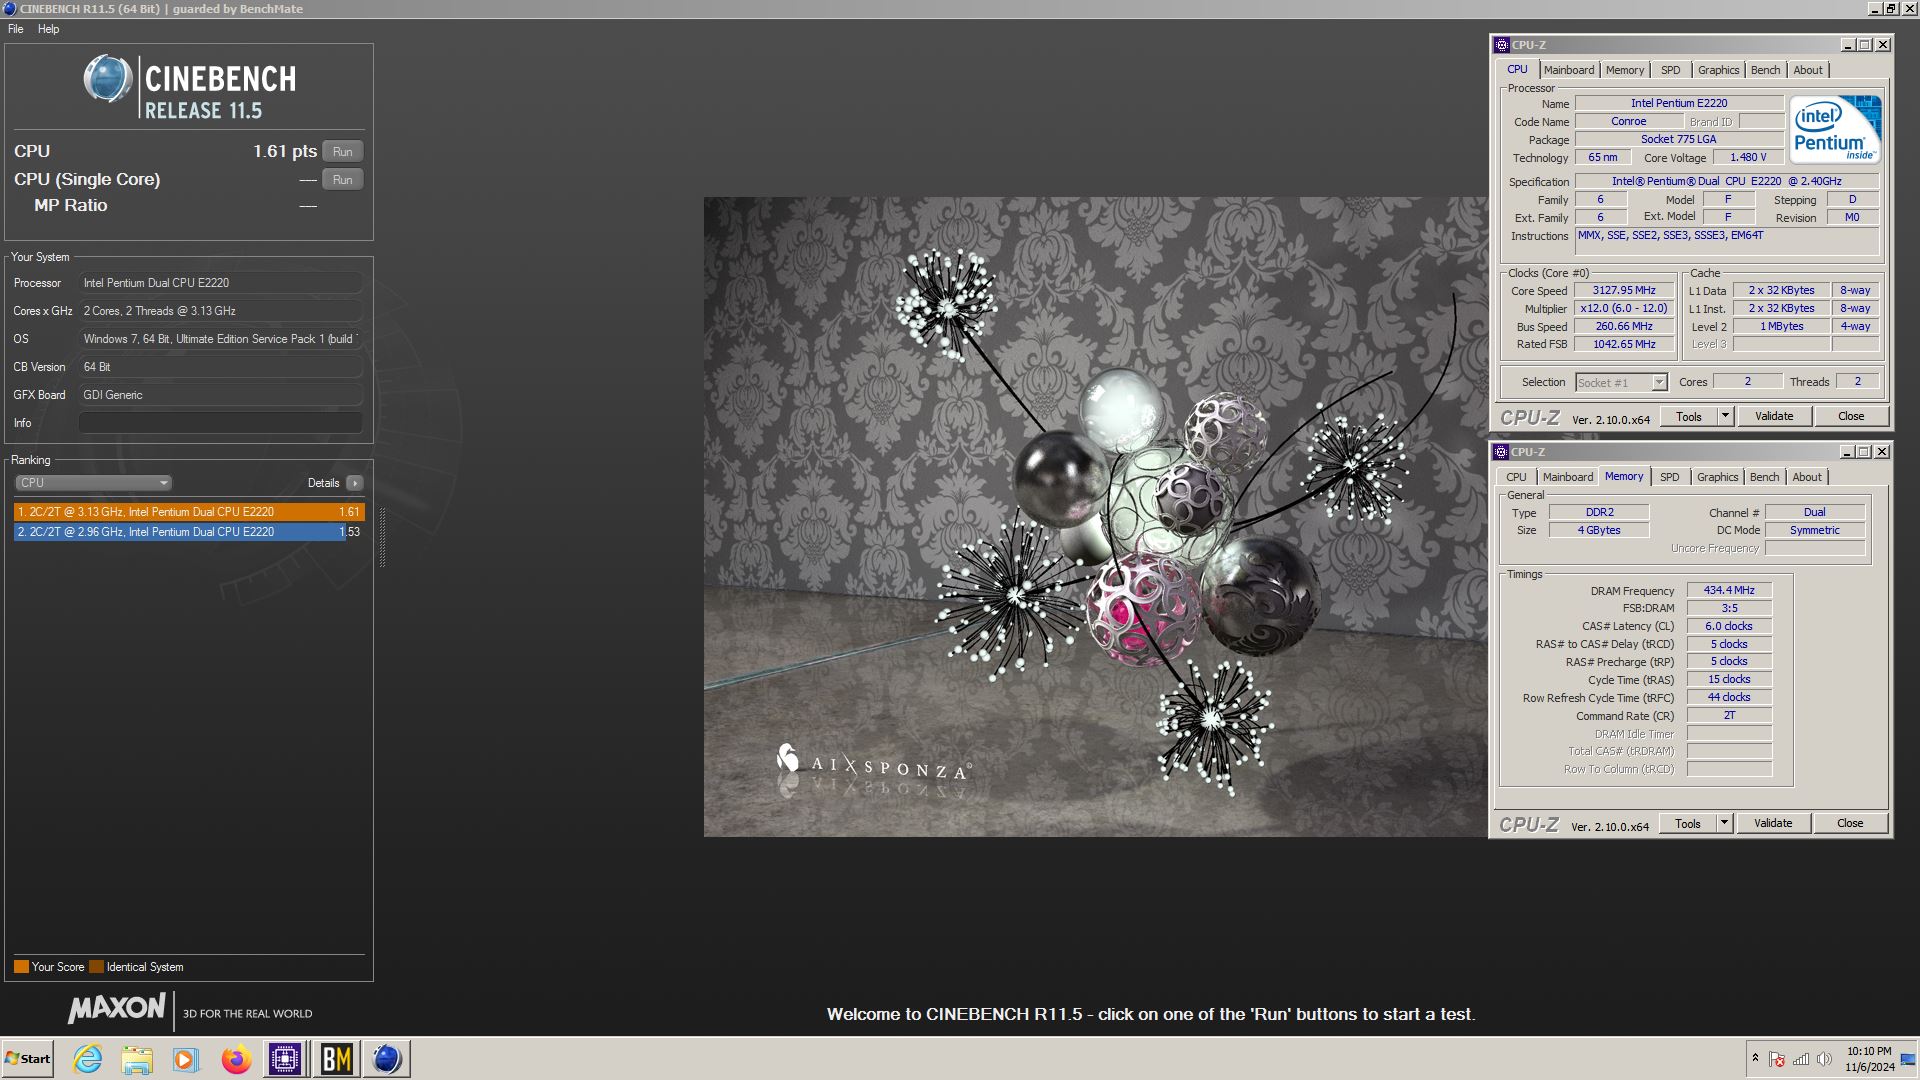Click Show Desktop icon at taskbar end
This screenshot has width=1920, height=1080.
click(1908, 1059)
